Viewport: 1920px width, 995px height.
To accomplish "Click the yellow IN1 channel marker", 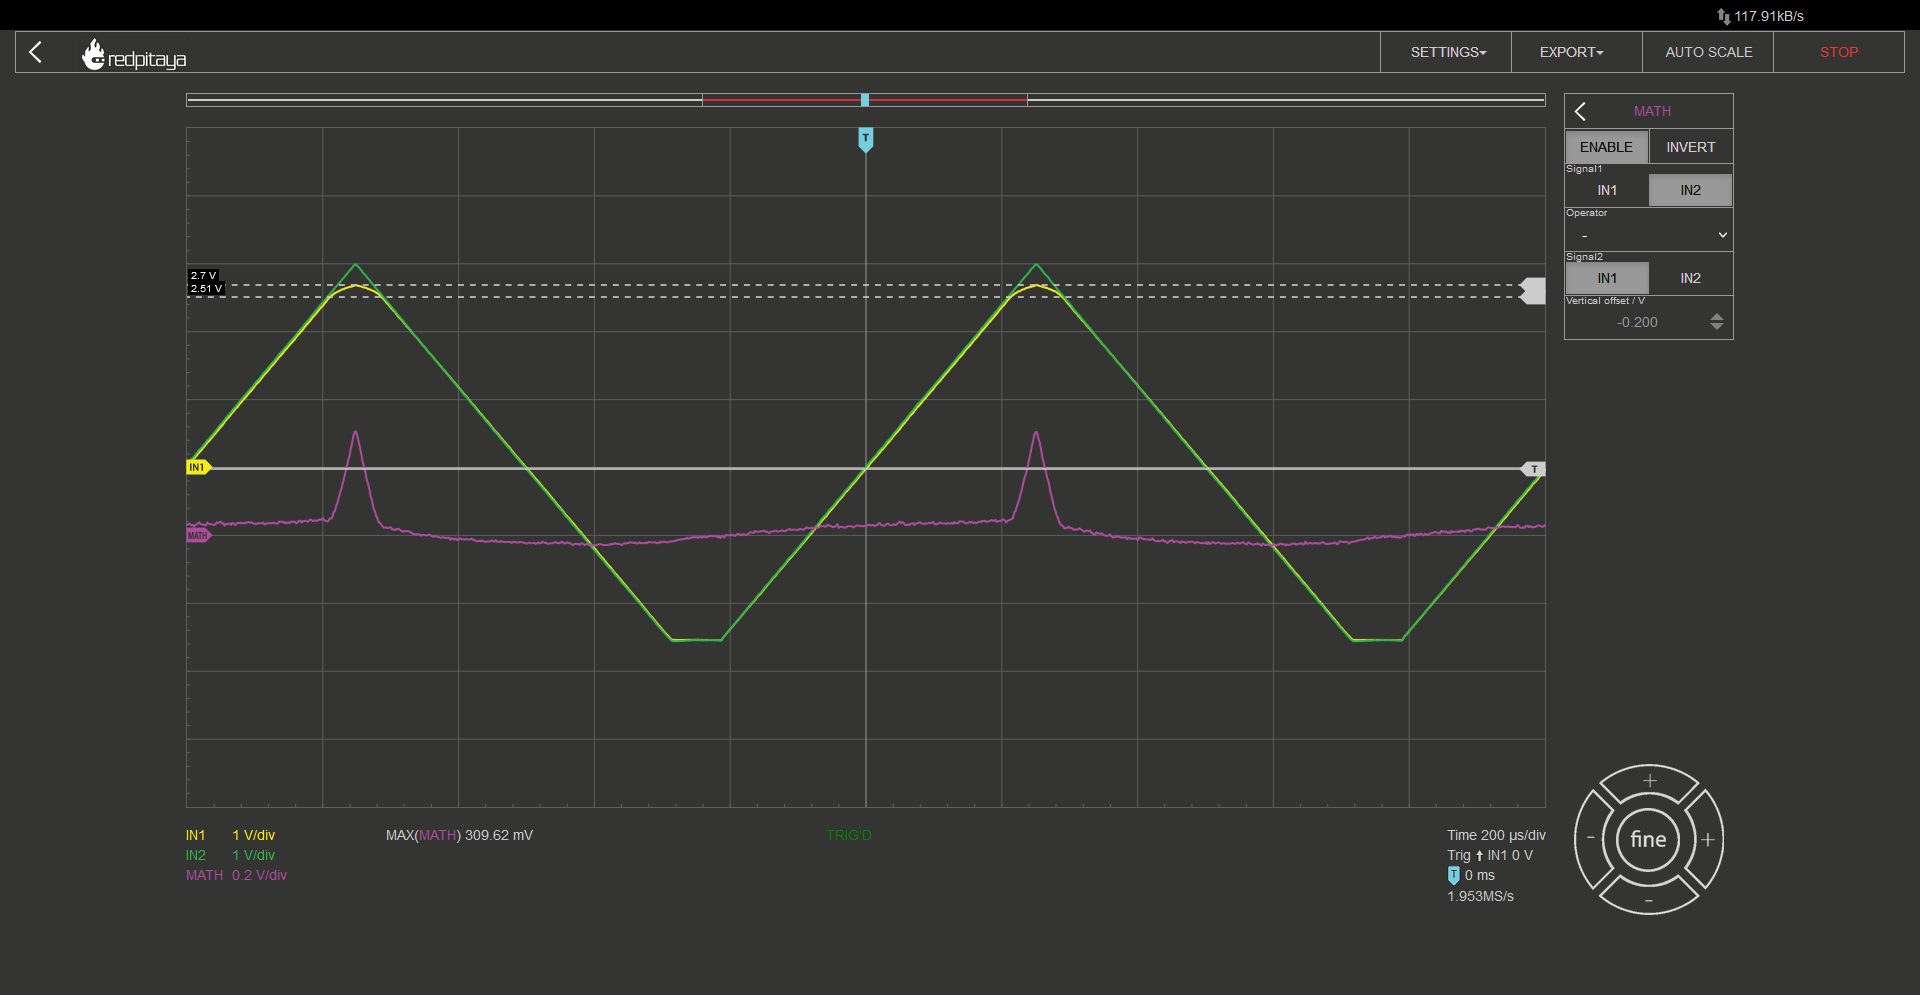I will 198,467.
